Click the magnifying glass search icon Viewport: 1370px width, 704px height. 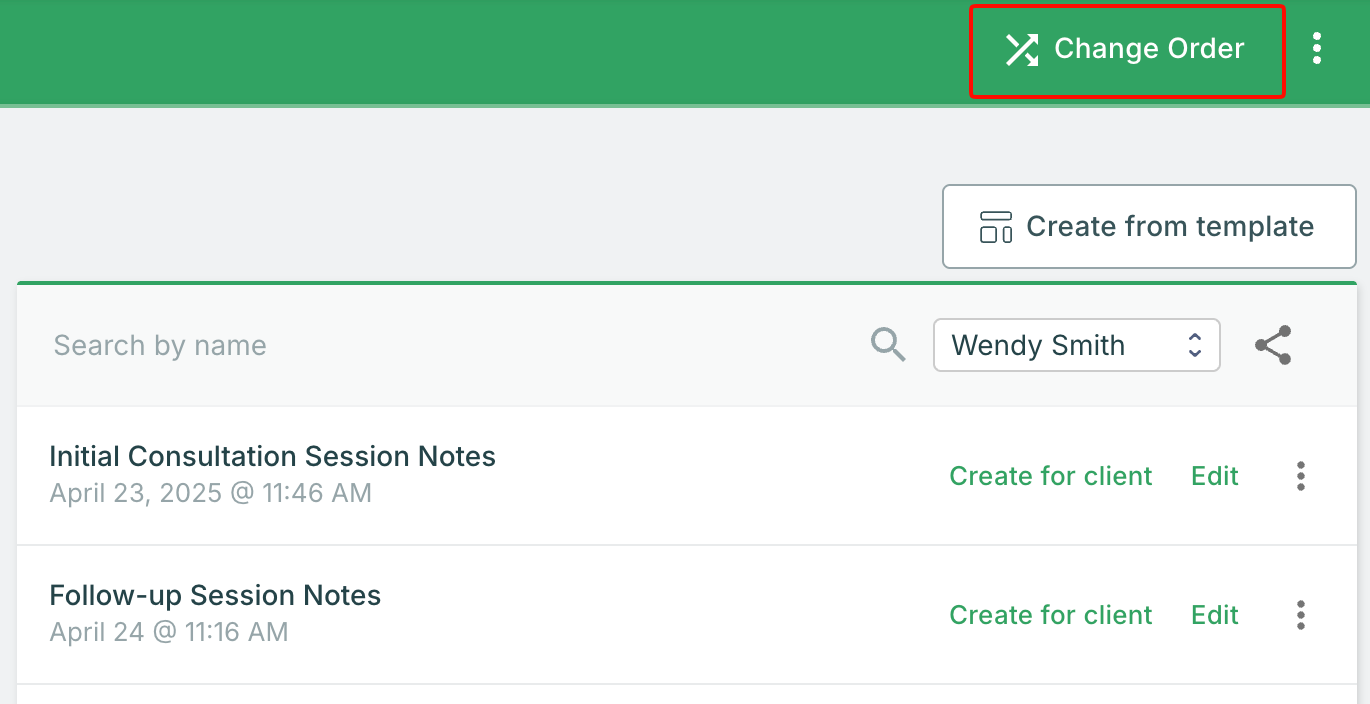point(888,345)
